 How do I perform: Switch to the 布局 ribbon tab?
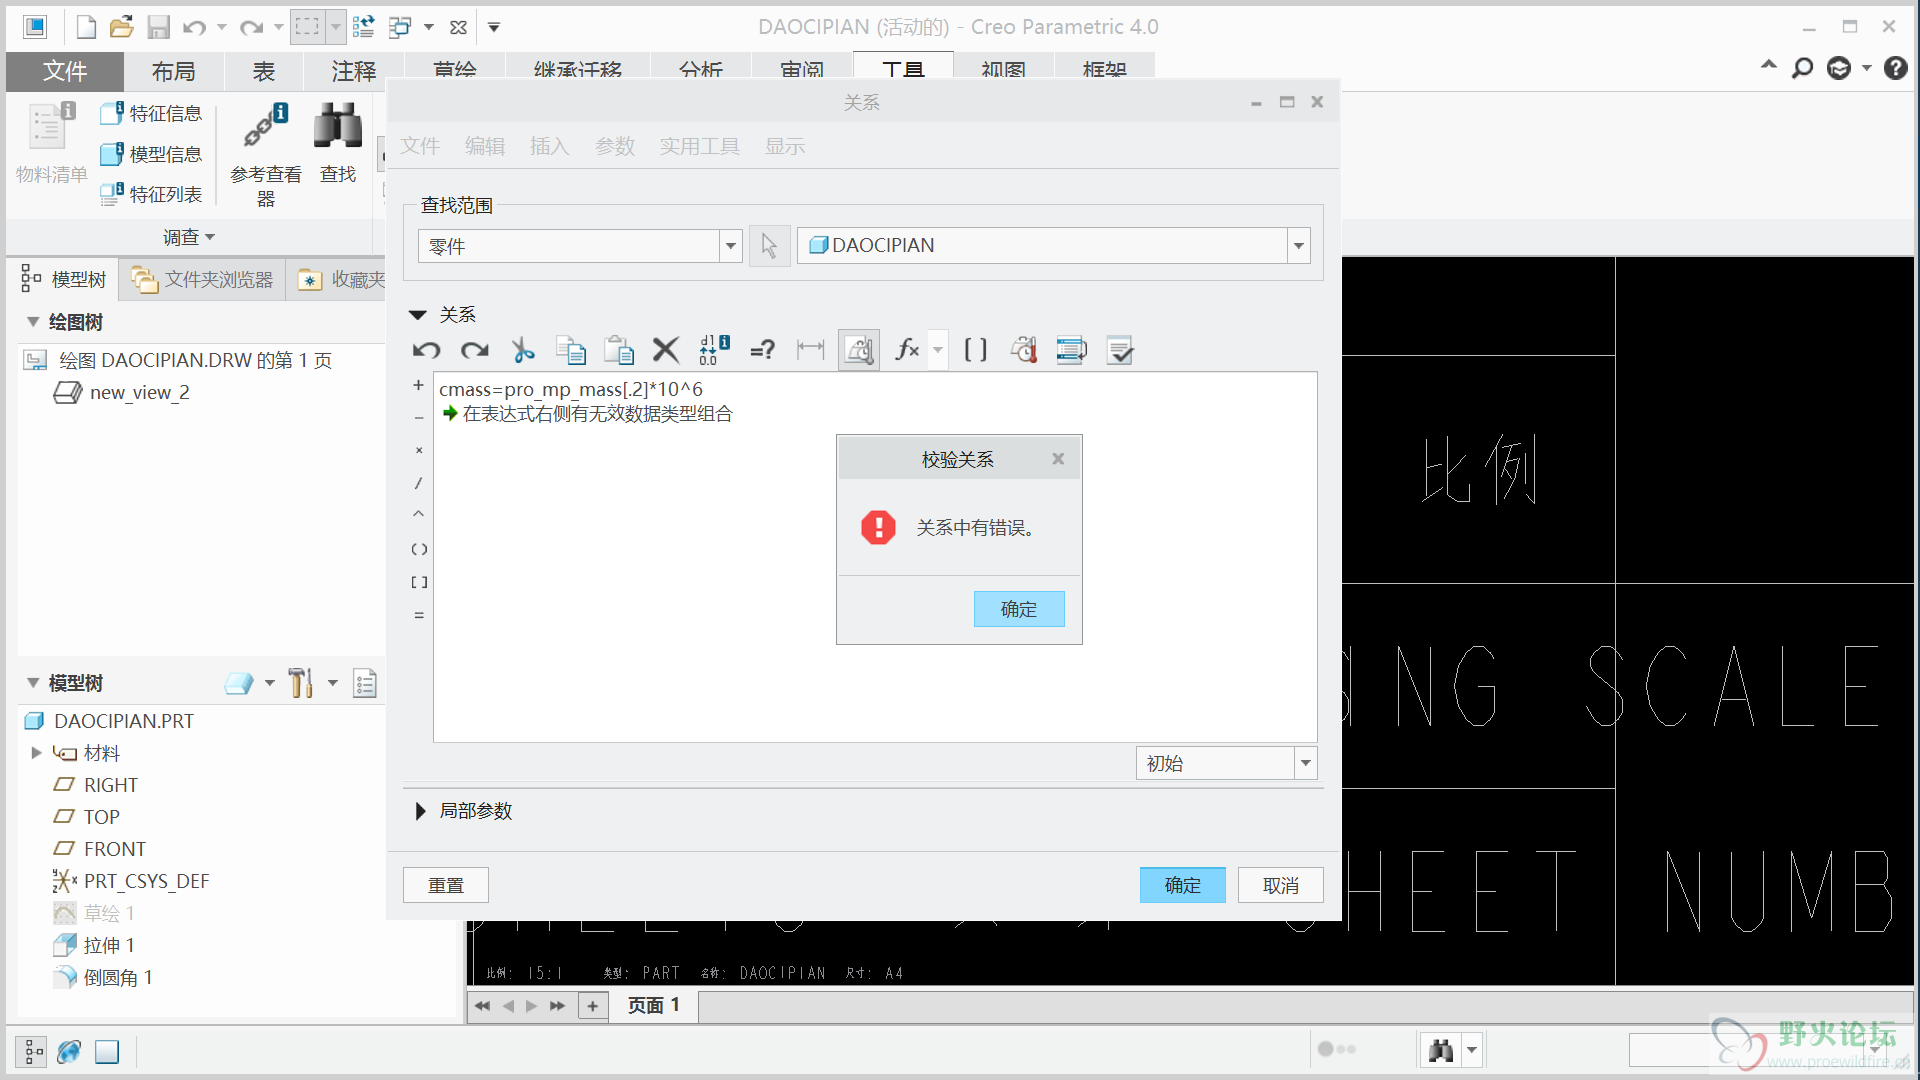point(173,71)
